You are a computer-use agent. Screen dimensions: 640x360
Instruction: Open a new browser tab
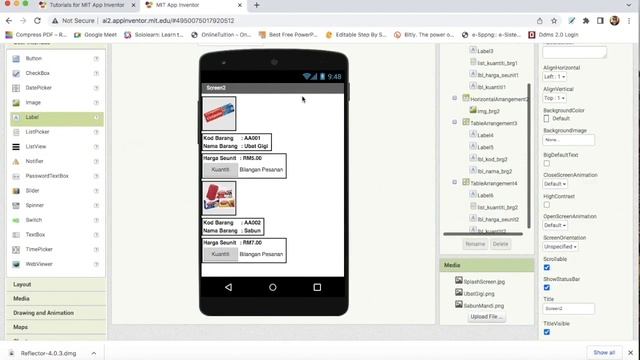point(256,5)
